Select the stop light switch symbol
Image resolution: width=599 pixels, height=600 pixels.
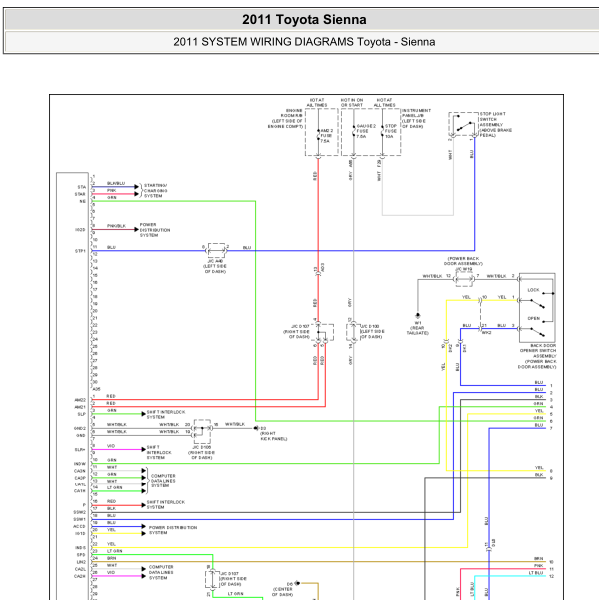tap(464, 125)
